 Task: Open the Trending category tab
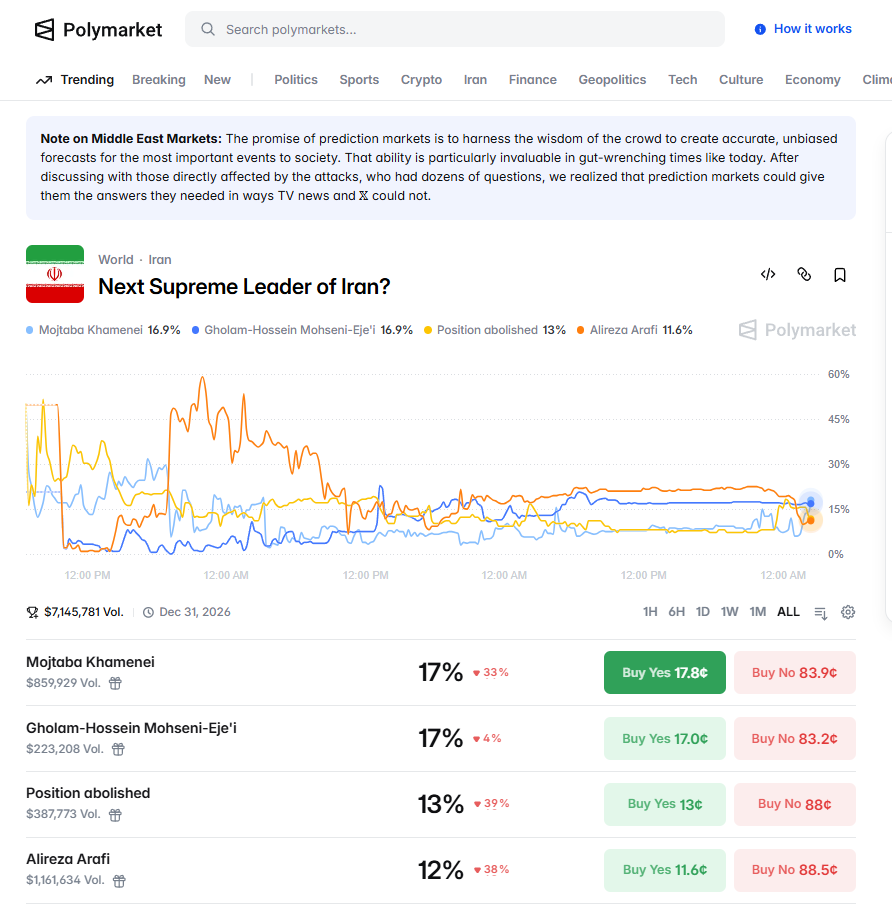75,80
